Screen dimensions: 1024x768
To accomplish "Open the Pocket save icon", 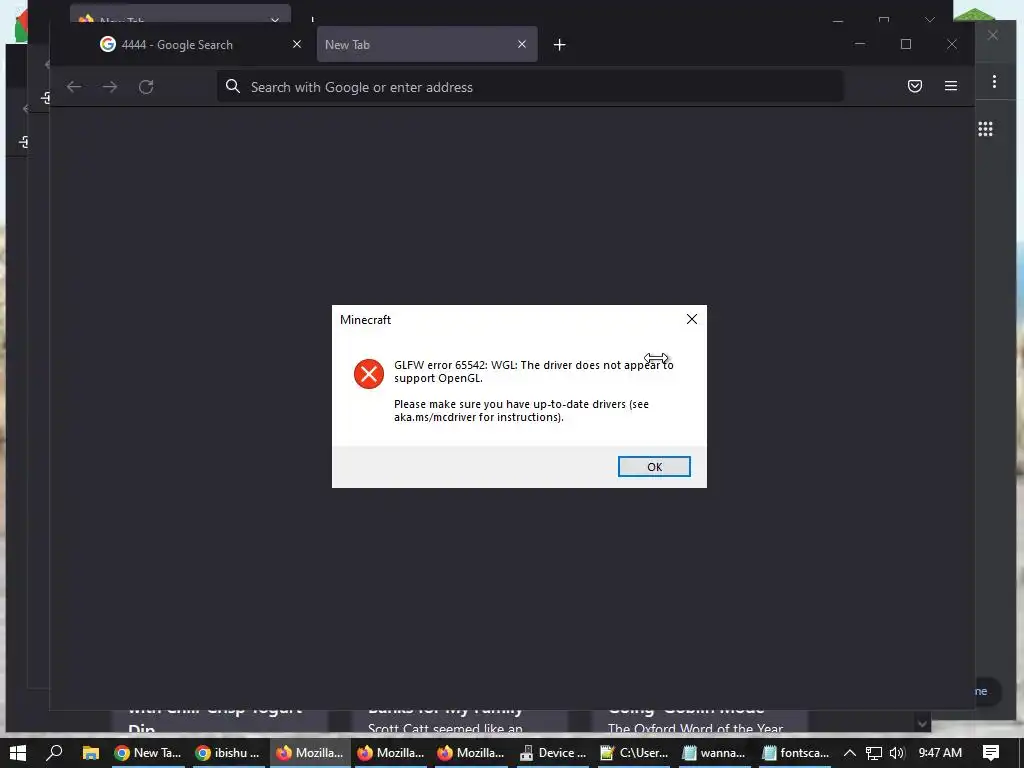I will (915, 86).
